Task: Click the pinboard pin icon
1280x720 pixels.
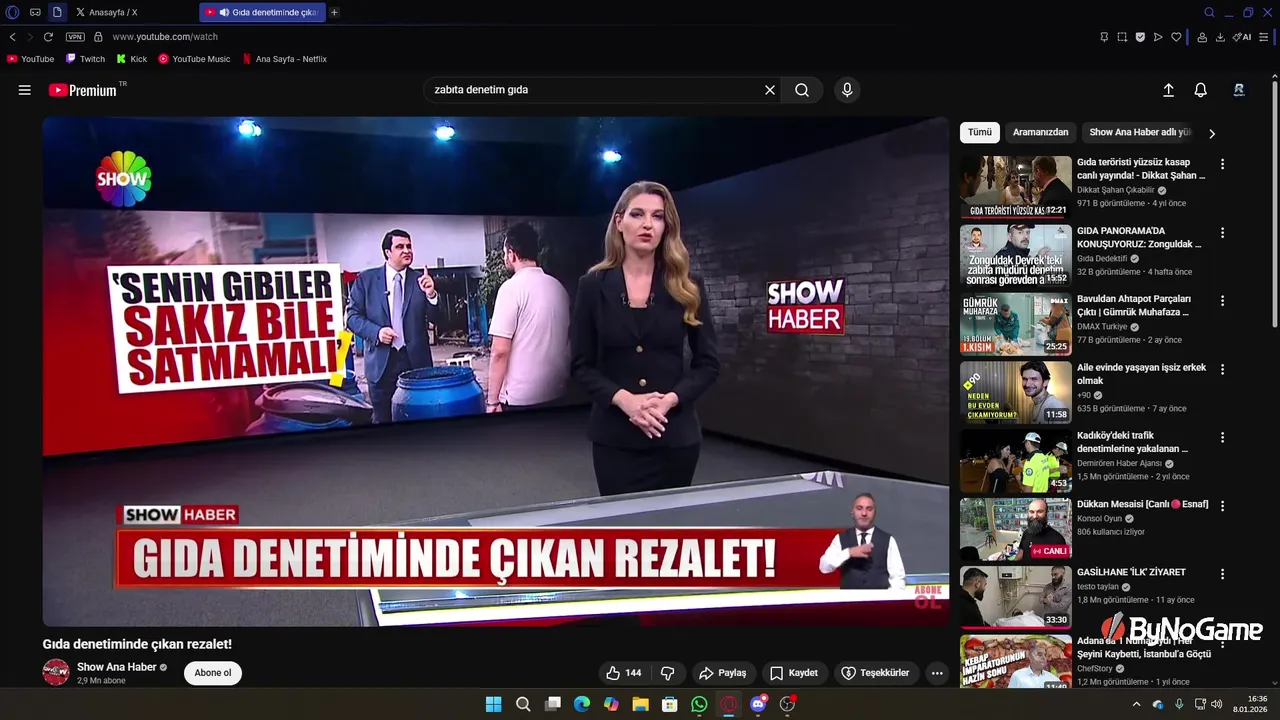Action: (x=1104, y=37)
